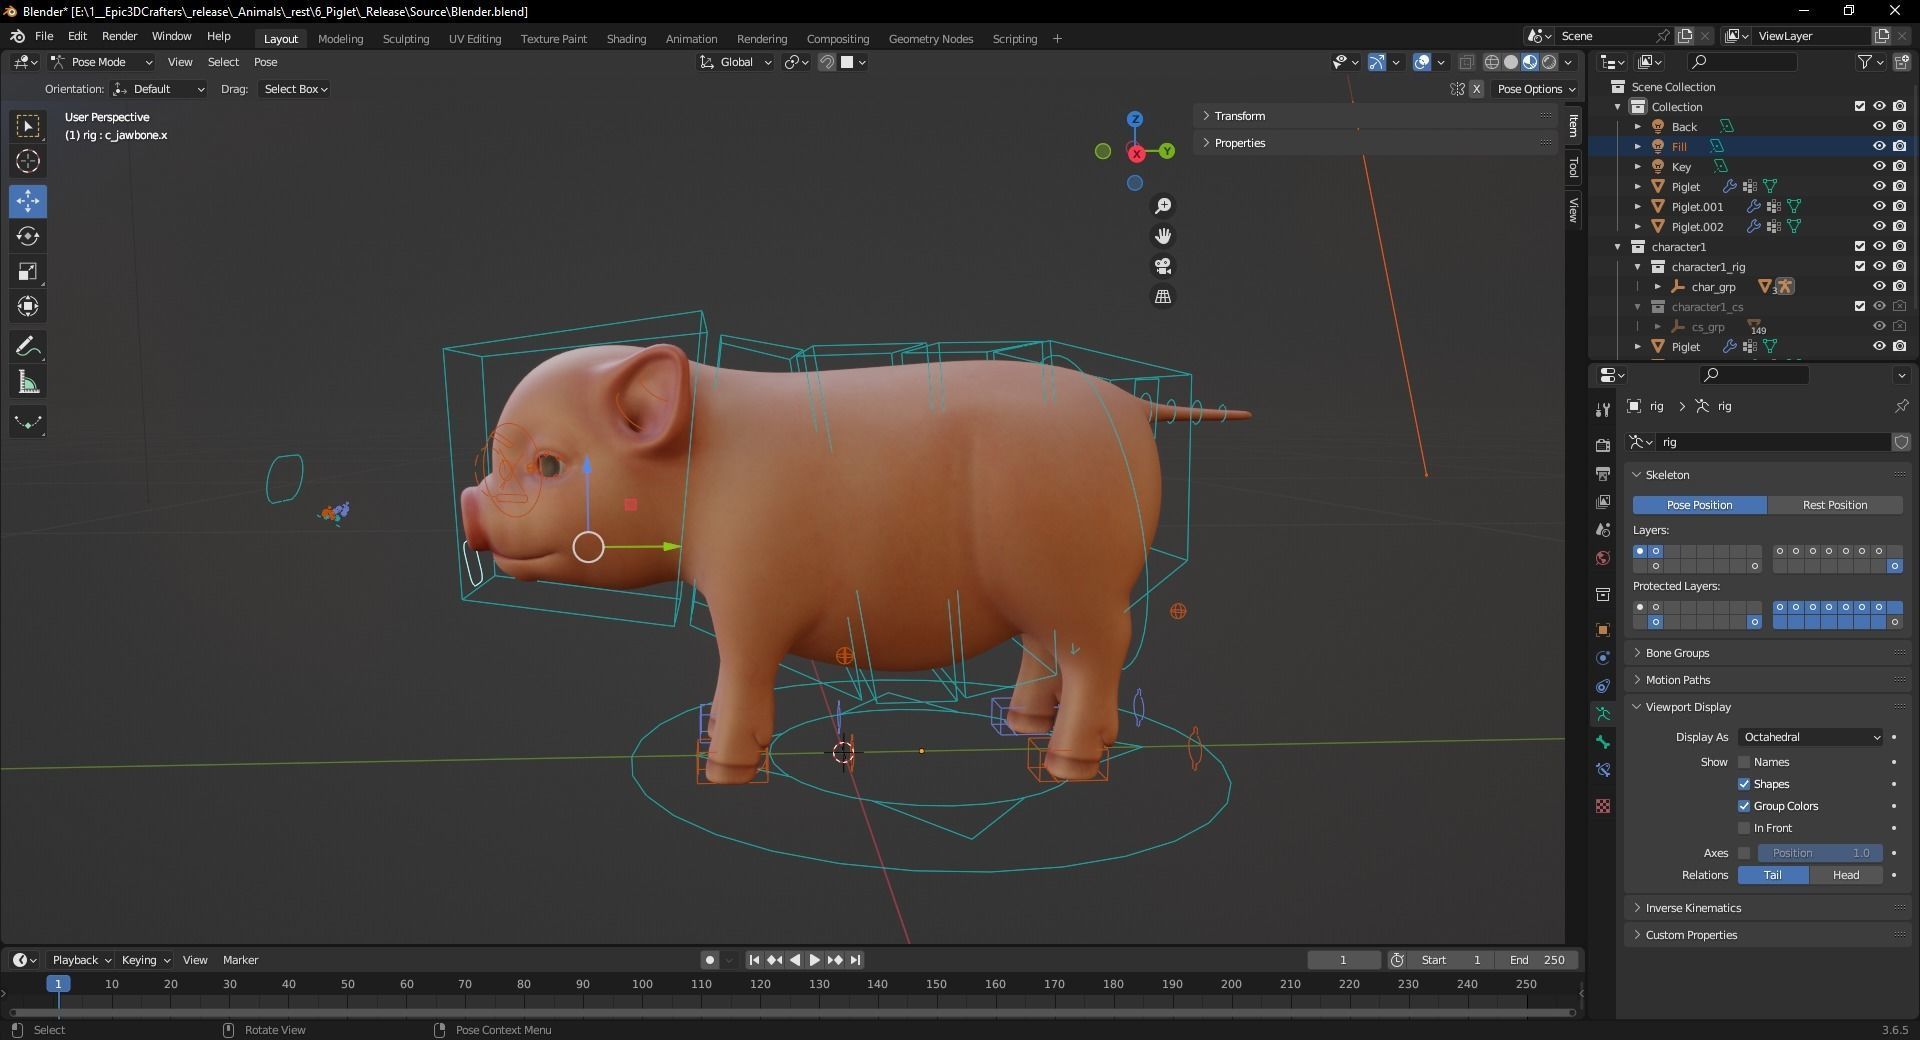Uncheck the Group Colors checkbox
The image size is (1920, 1040).
[x=1744, y=806]
